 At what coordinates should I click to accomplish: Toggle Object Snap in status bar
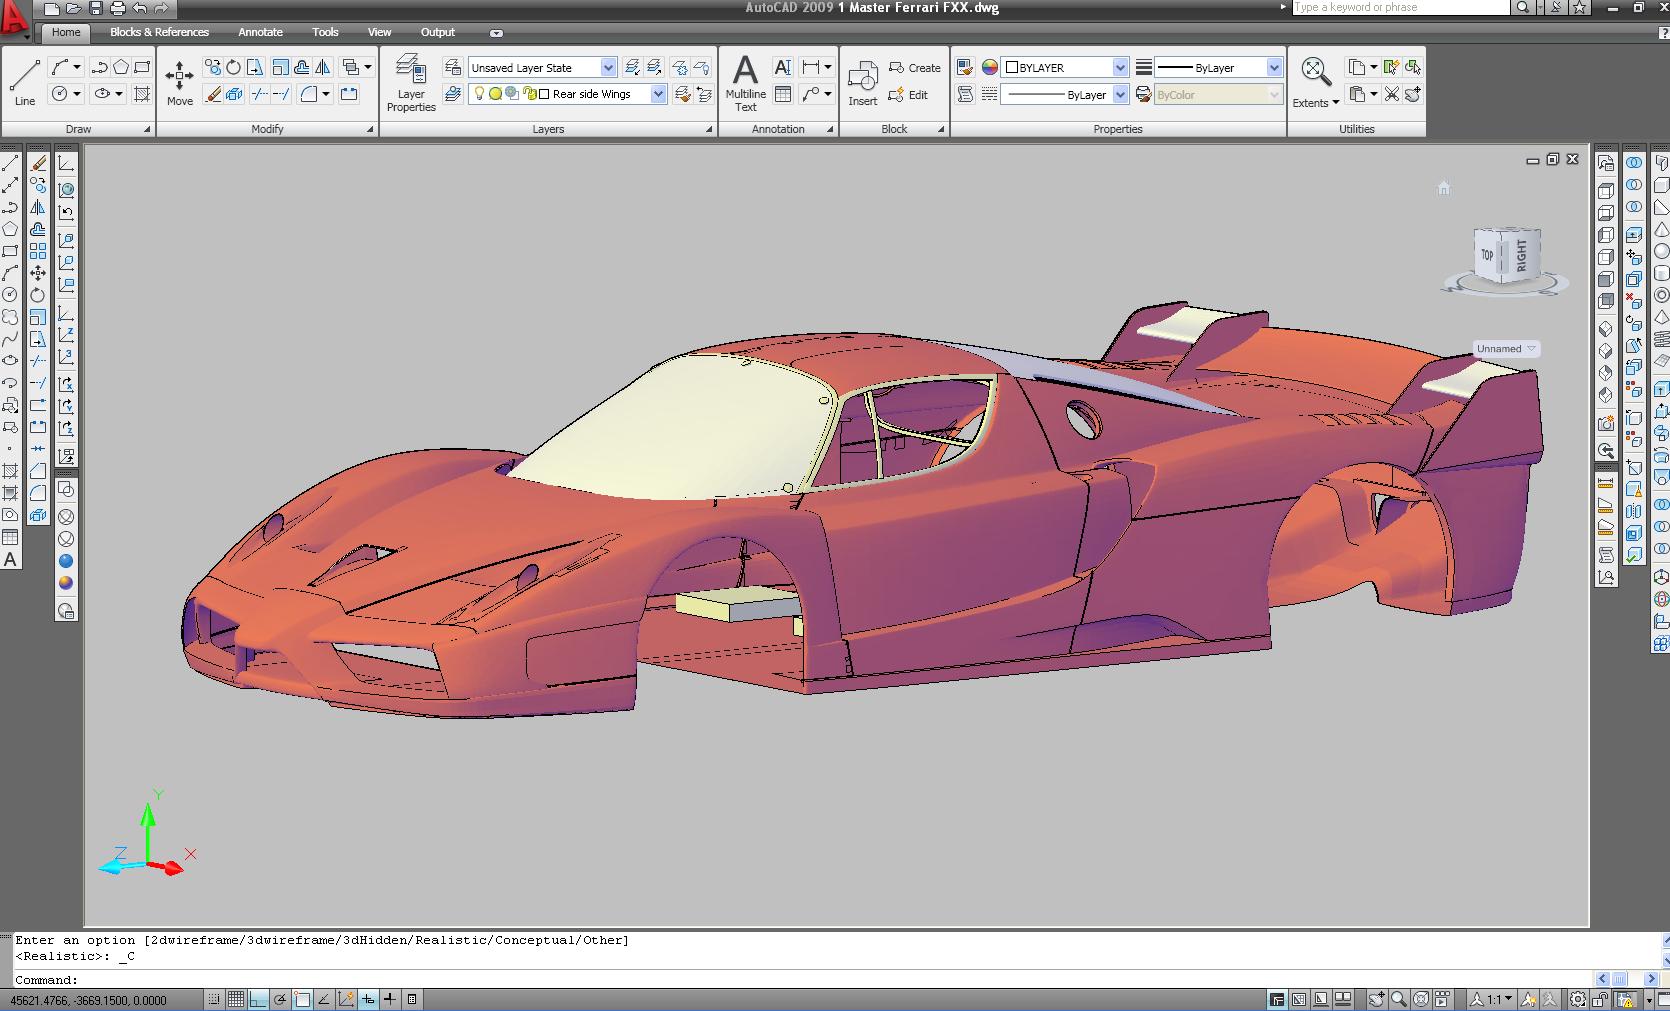[x=302, y=999]
